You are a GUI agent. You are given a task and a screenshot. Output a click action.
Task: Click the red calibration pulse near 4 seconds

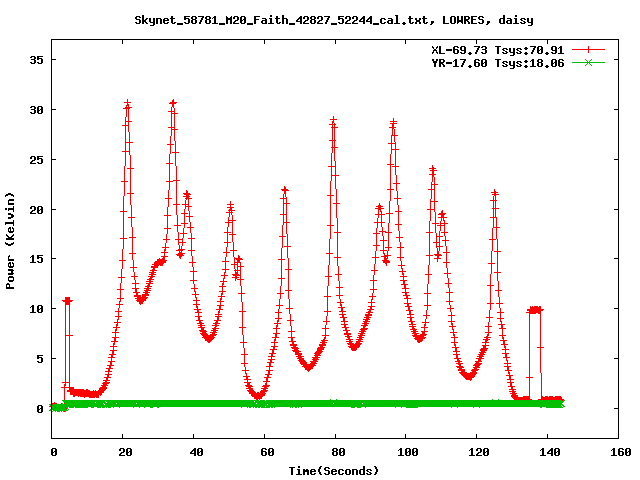[67, 301]
